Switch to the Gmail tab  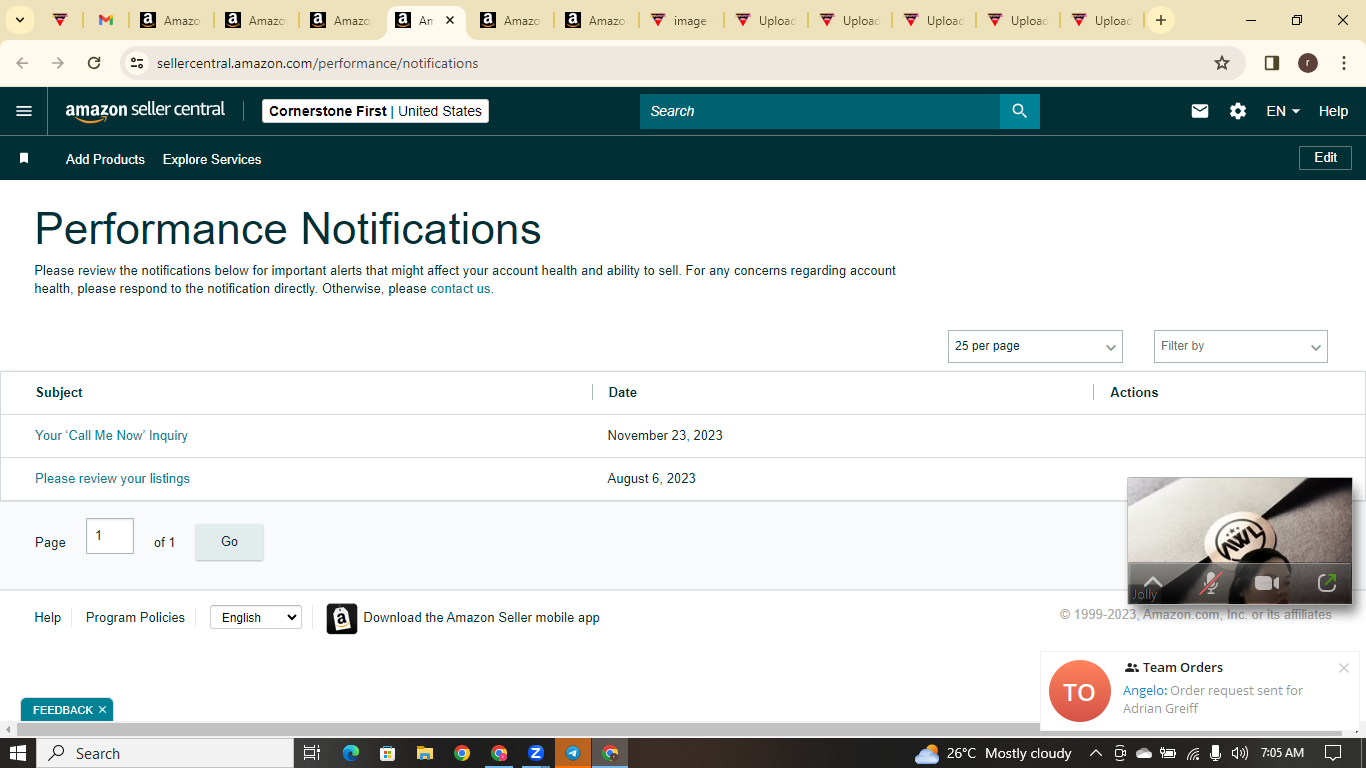pos(106,20)
